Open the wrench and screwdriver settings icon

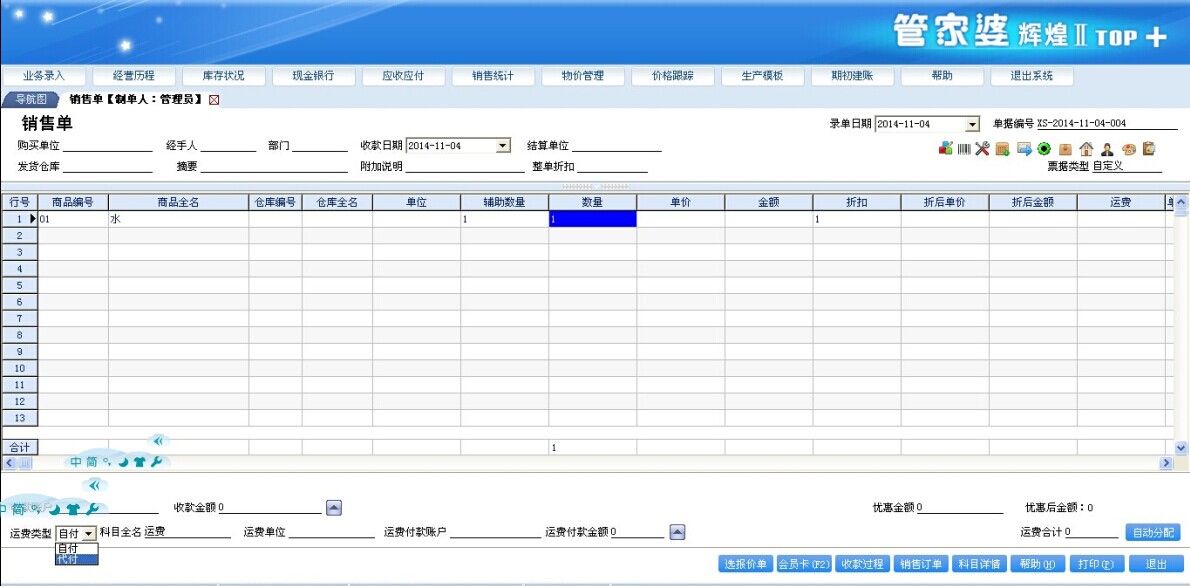point(982,149)
